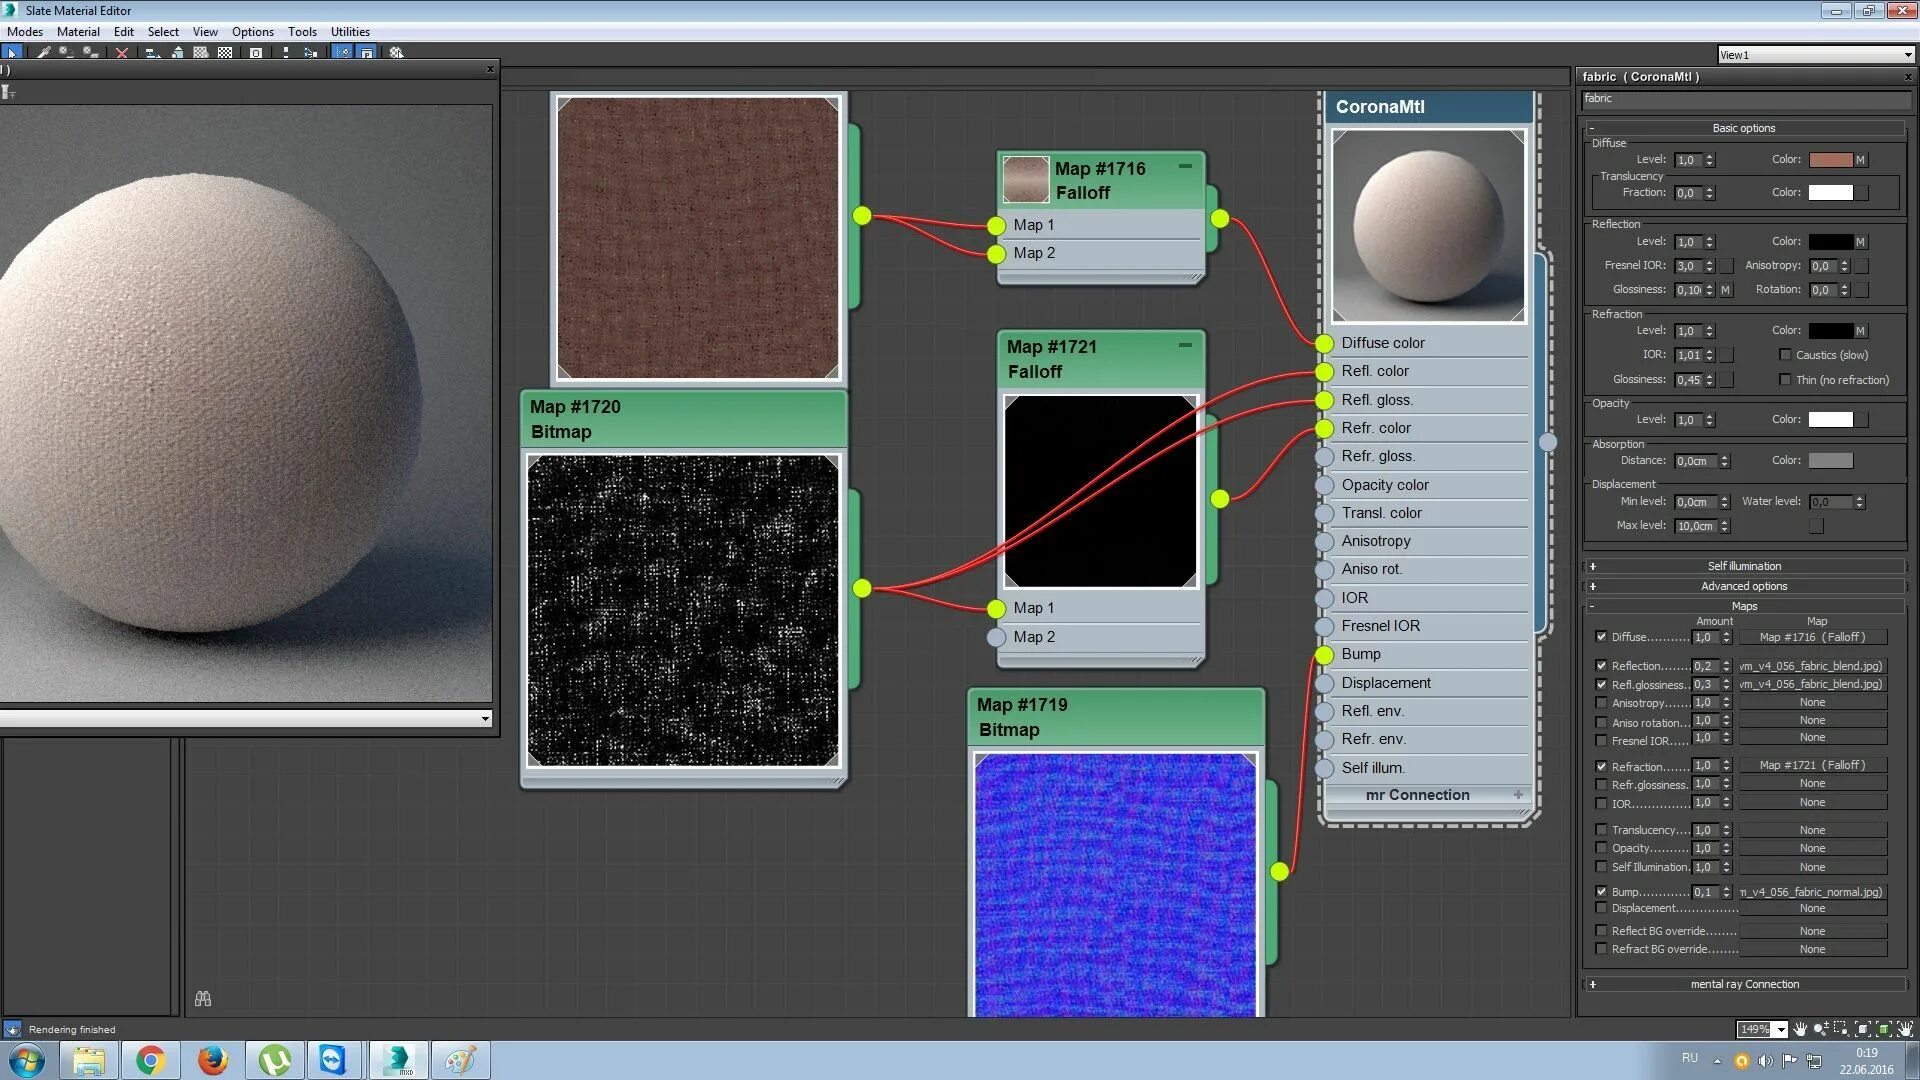Click the Pan hand tool next to zoom percentage

1800,1029
